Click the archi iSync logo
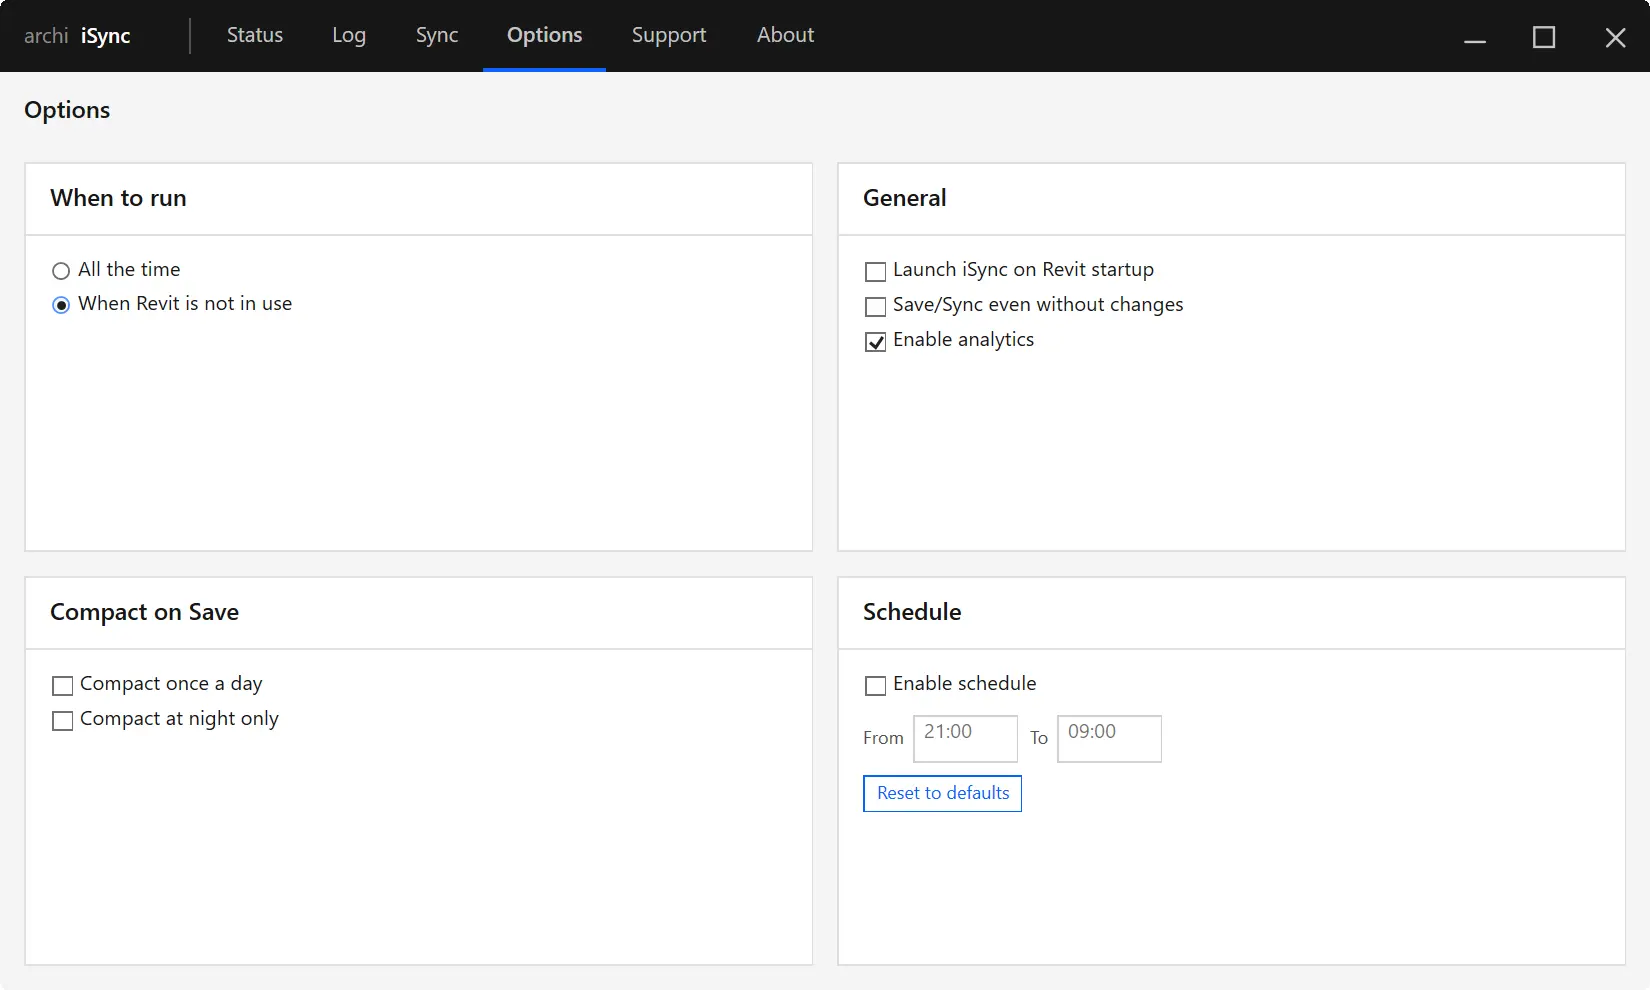Image resolution: width=1650 pixels, height=990 pixels. 78,35
